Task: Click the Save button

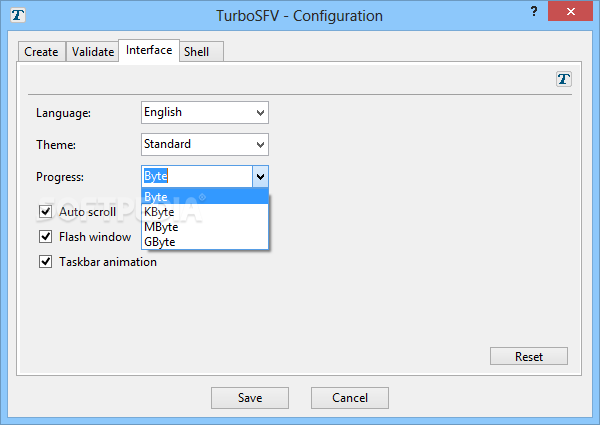Action: click(x=250, y=398)
